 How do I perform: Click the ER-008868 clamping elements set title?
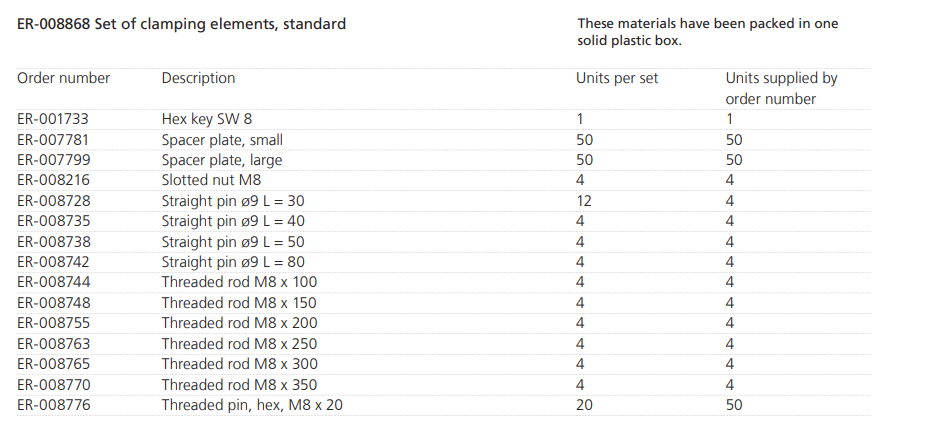click(x=182, y=23)
